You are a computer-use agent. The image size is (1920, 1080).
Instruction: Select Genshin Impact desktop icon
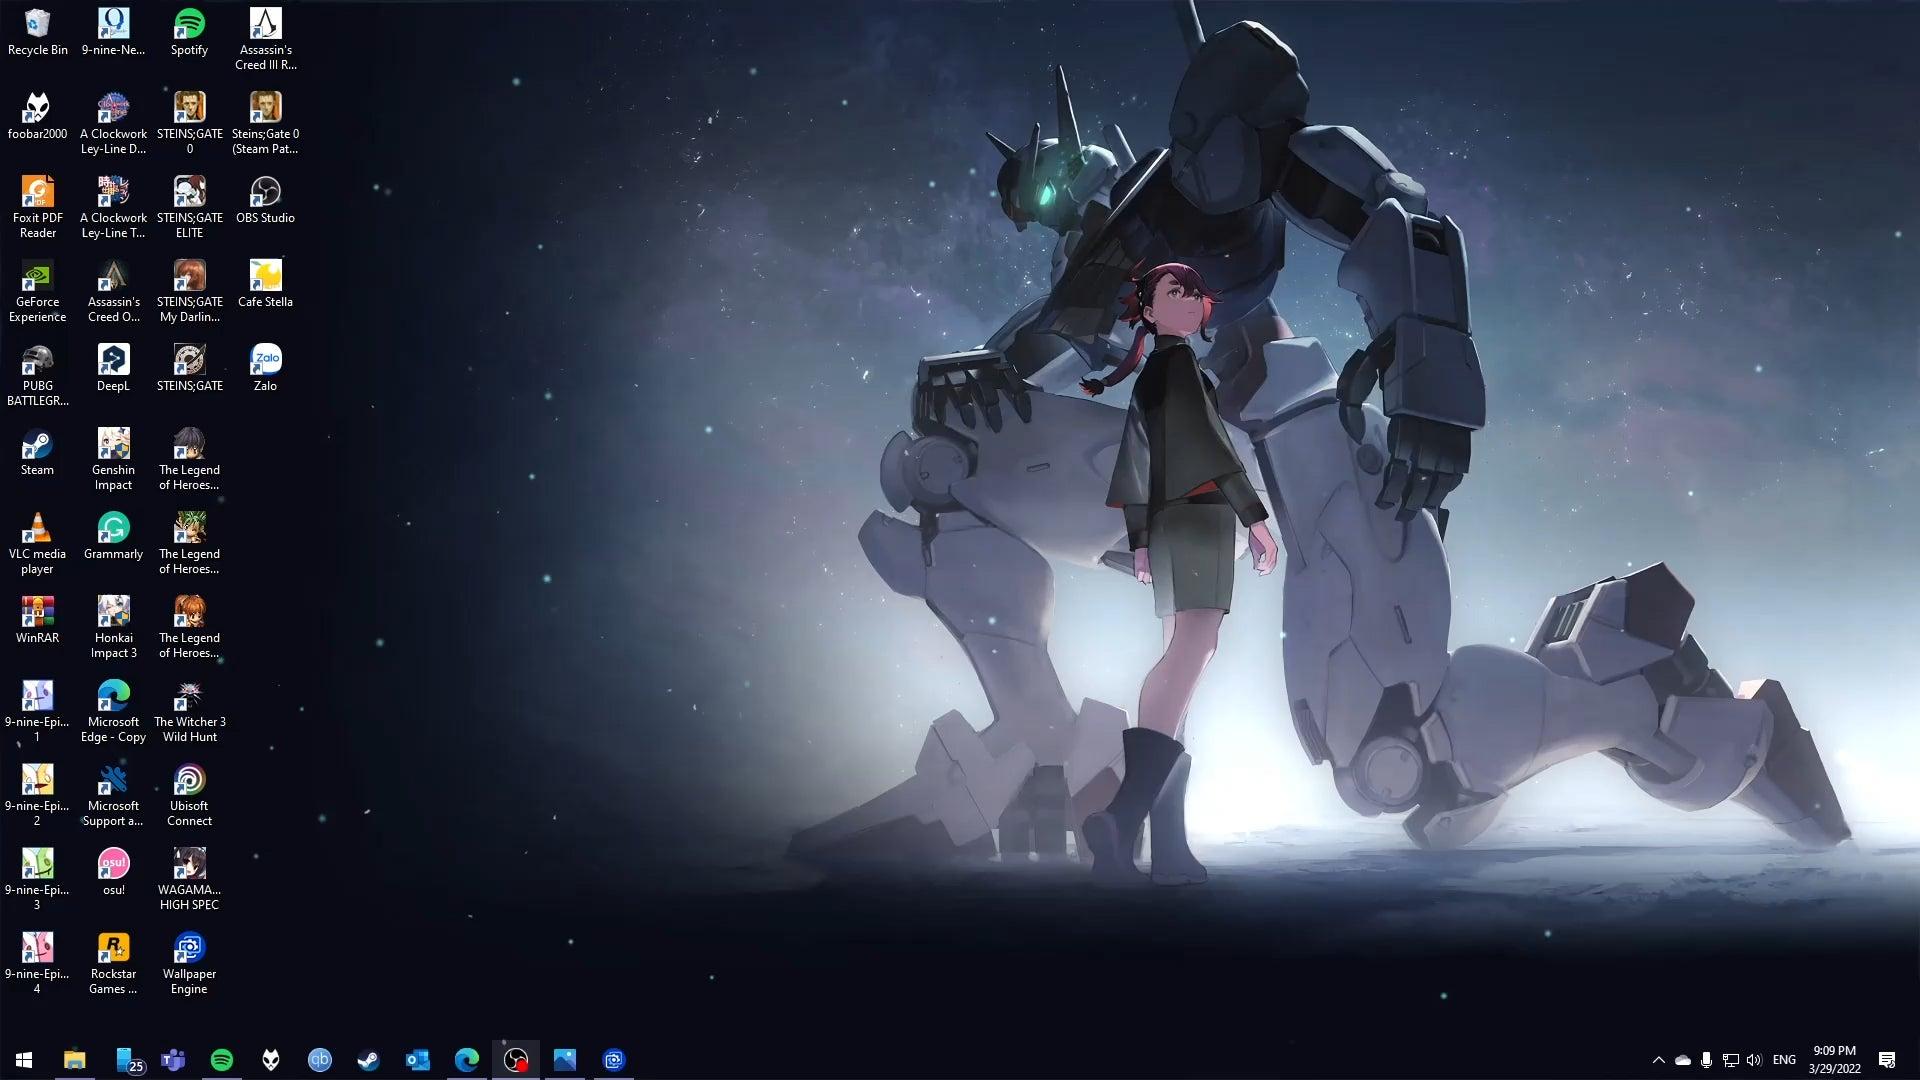coord(113,459)
